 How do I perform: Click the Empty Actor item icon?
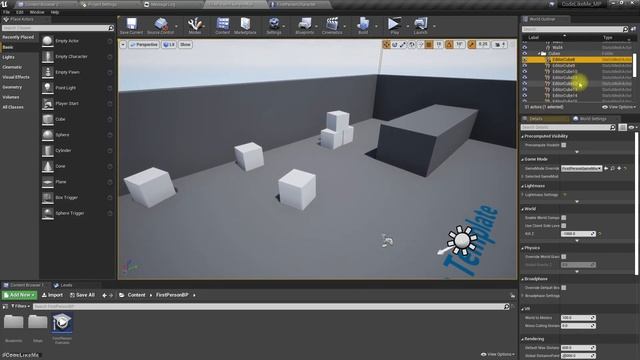click(48, 41)
